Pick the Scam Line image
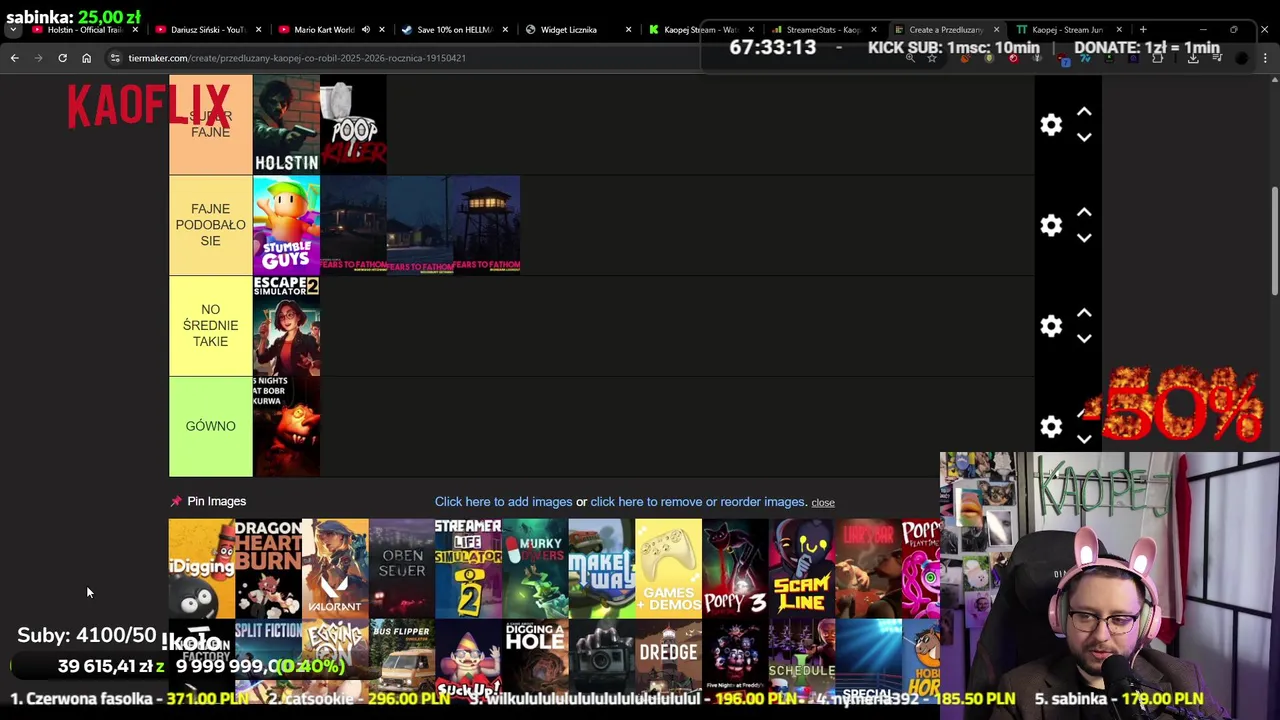The height and width of the screenshot is (720, 1280). (x=801, y=568)
